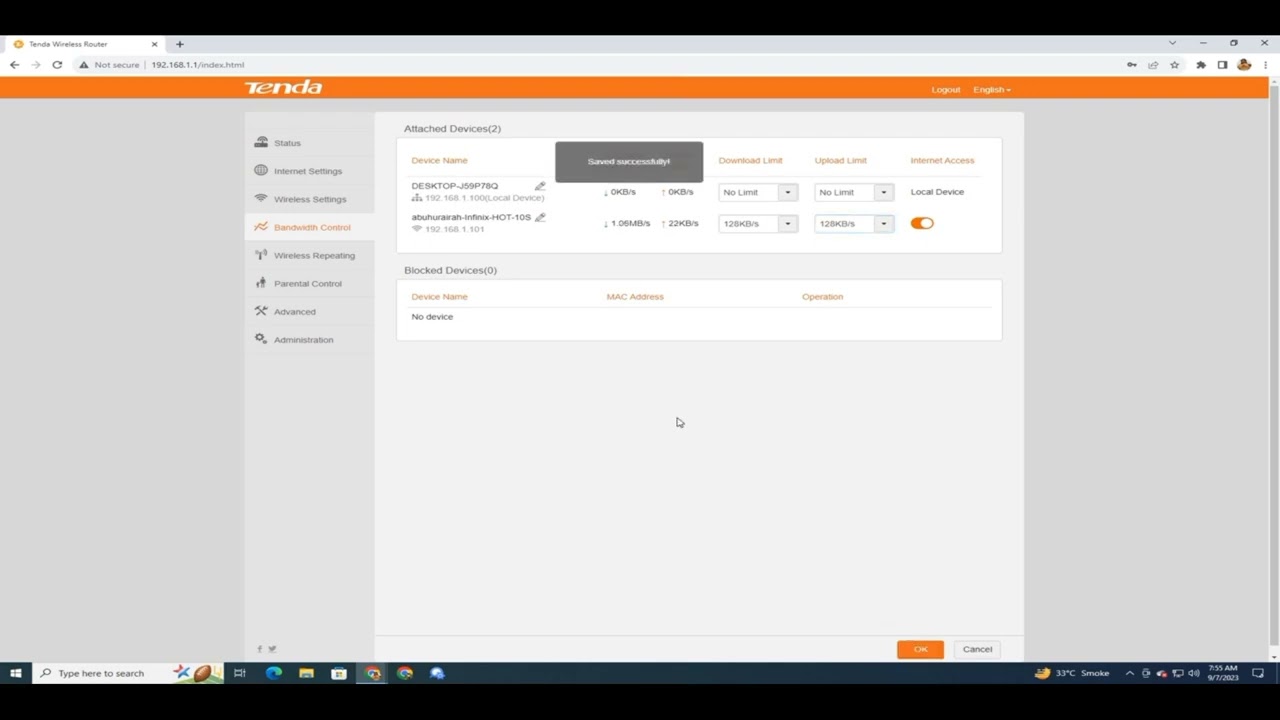Open volume control in system tray

pyautogui.click(x=1193, y=673)
